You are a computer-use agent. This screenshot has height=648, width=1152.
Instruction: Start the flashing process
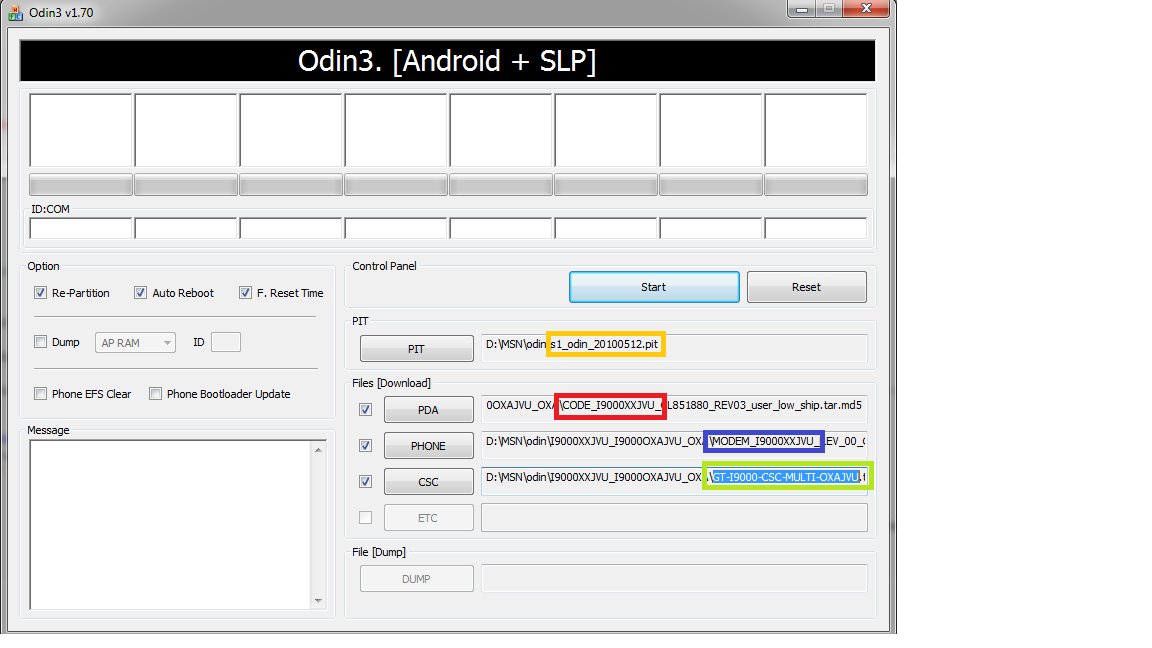pos(654,287)
